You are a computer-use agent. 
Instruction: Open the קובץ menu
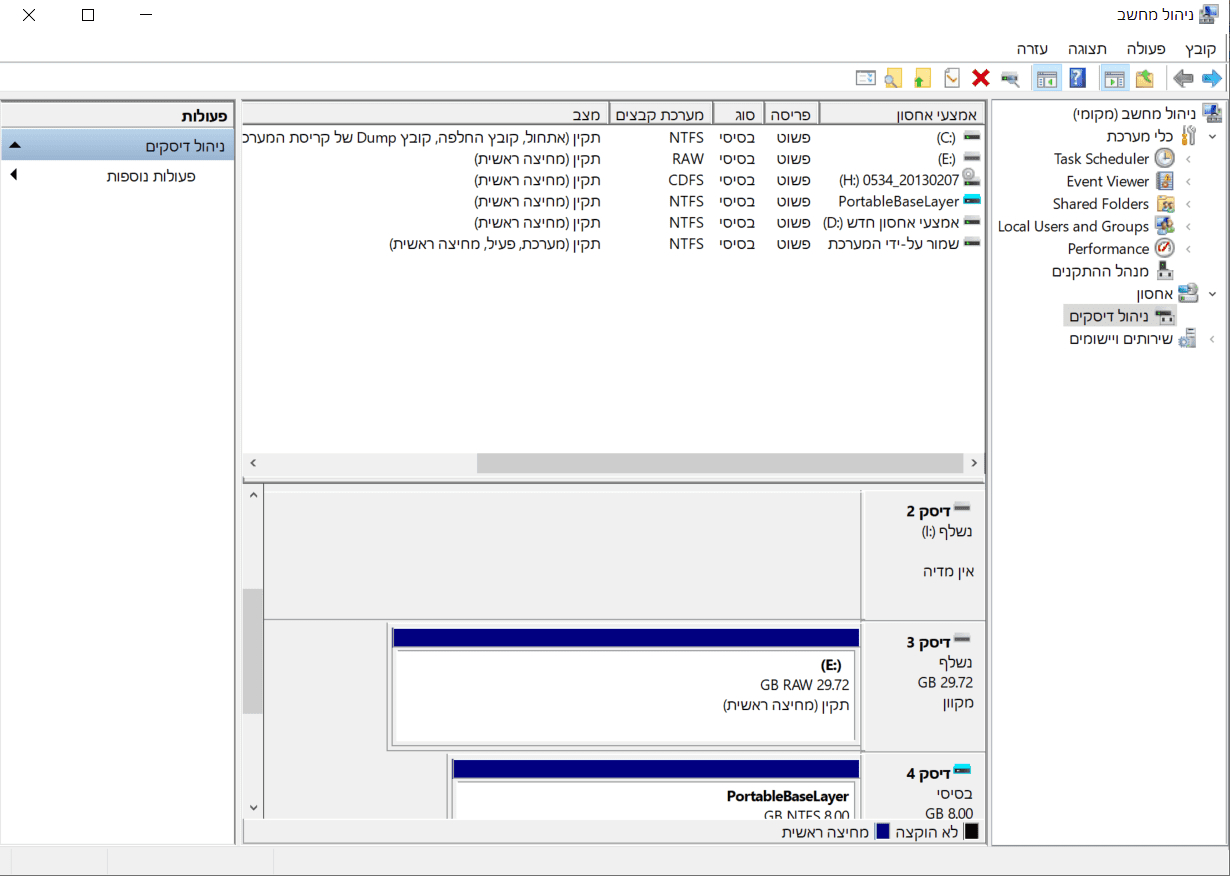click(1201, 49)
